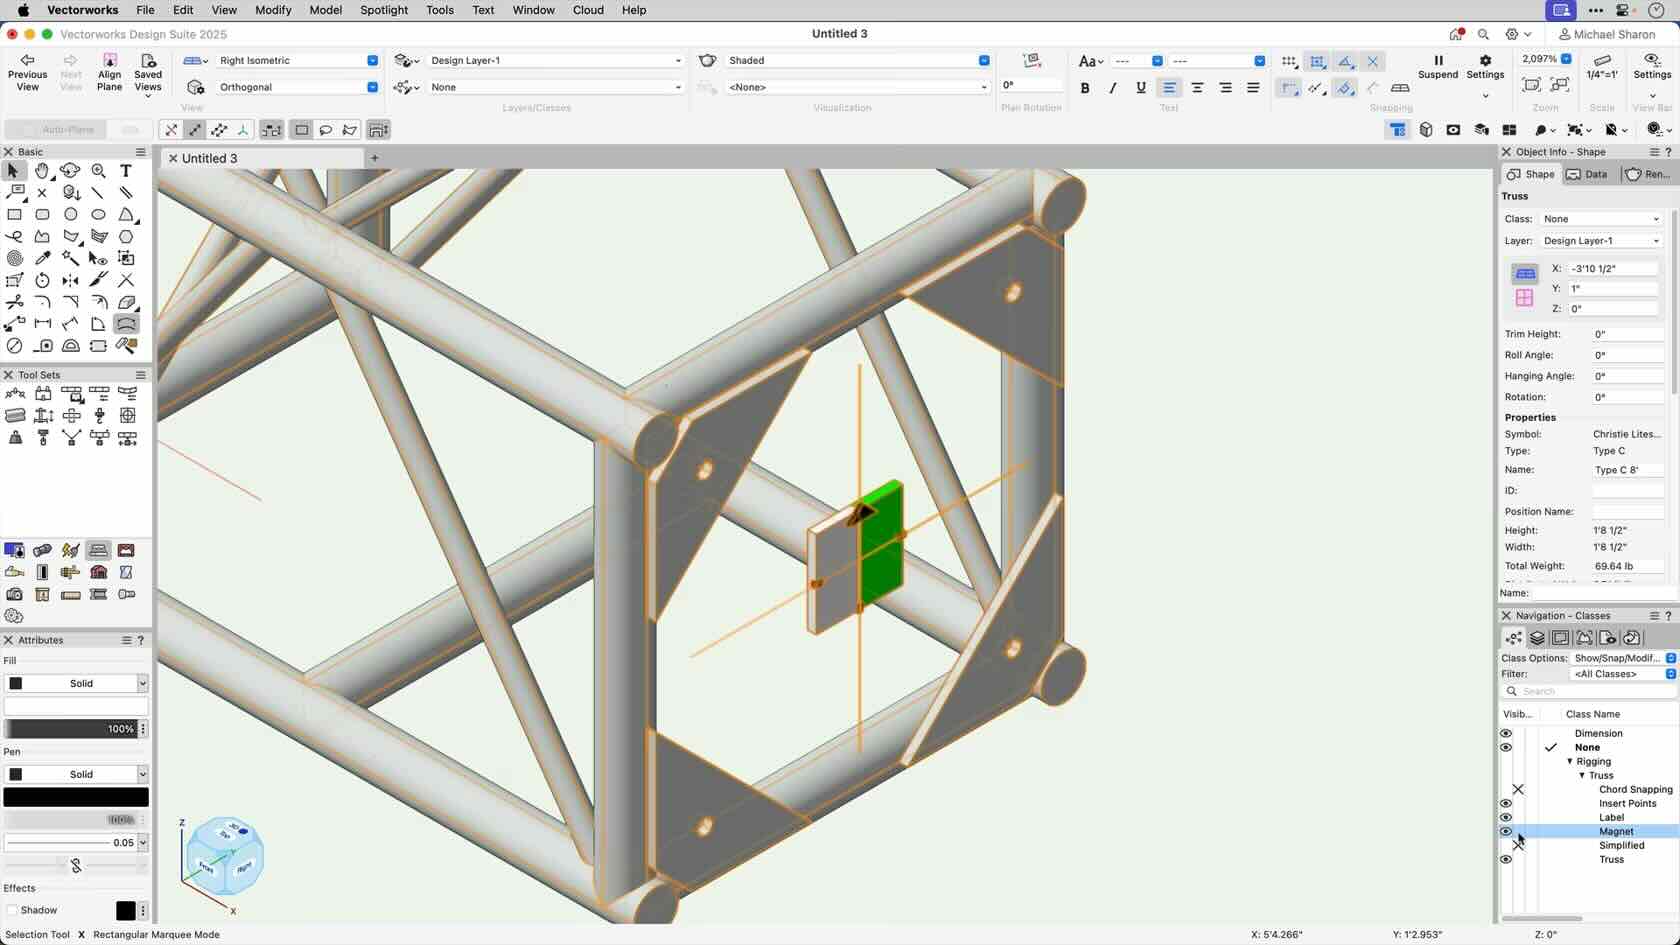Toggle visibility of Dimension class
The height and width of the screenshot is (945, 1680).
[1506, 733]
